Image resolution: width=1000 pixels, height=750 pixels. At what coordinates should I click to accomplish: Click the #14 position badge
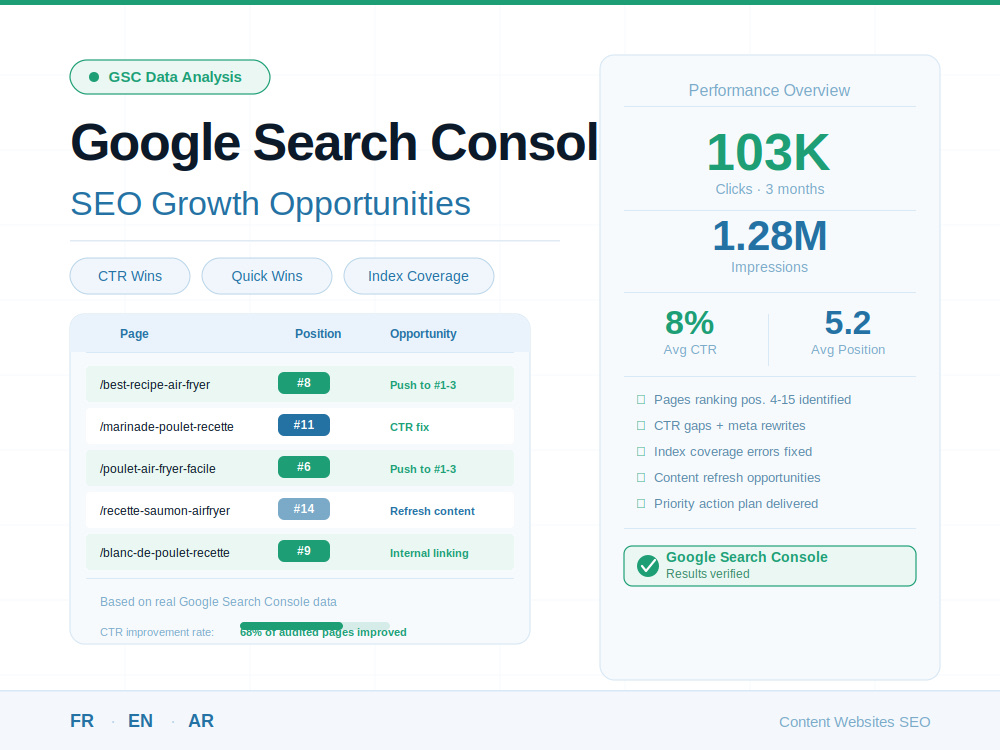point(304,509)
